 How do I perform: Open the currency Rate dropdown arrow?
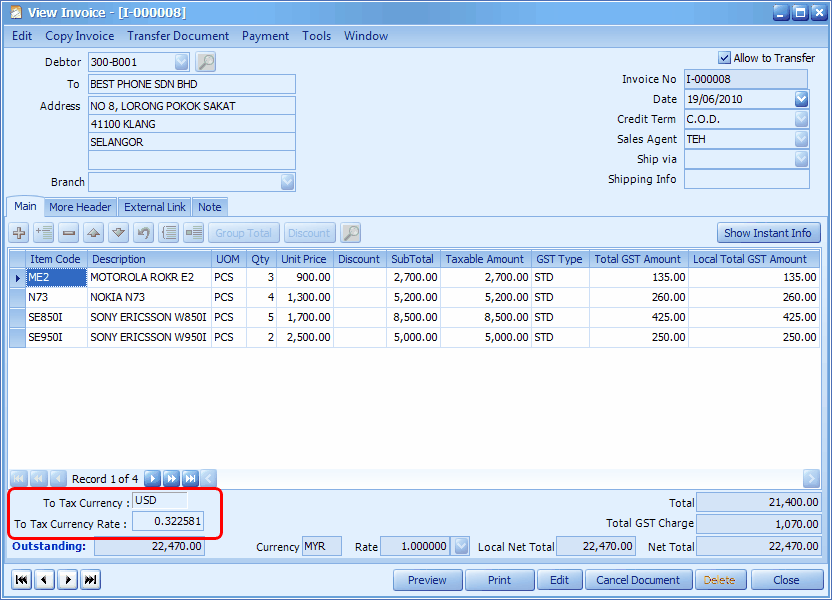(460, 547)
